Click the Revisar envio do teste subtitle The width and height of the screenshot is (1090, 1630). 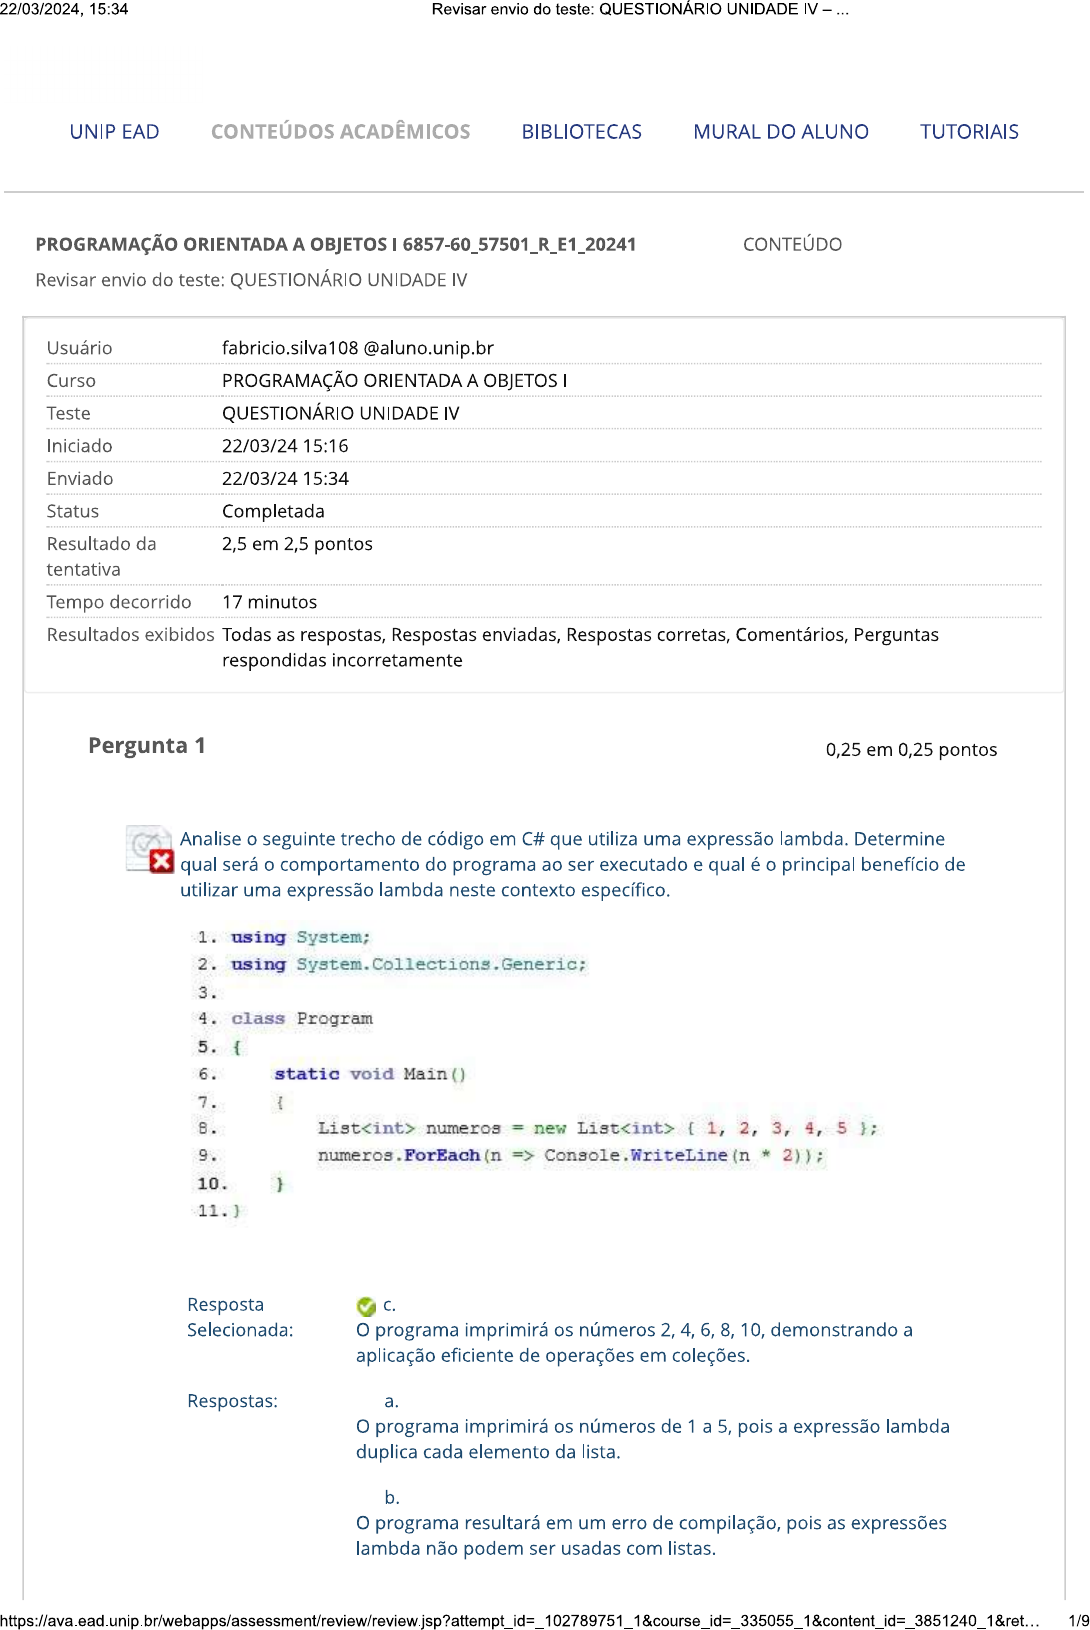click(251, 280)
